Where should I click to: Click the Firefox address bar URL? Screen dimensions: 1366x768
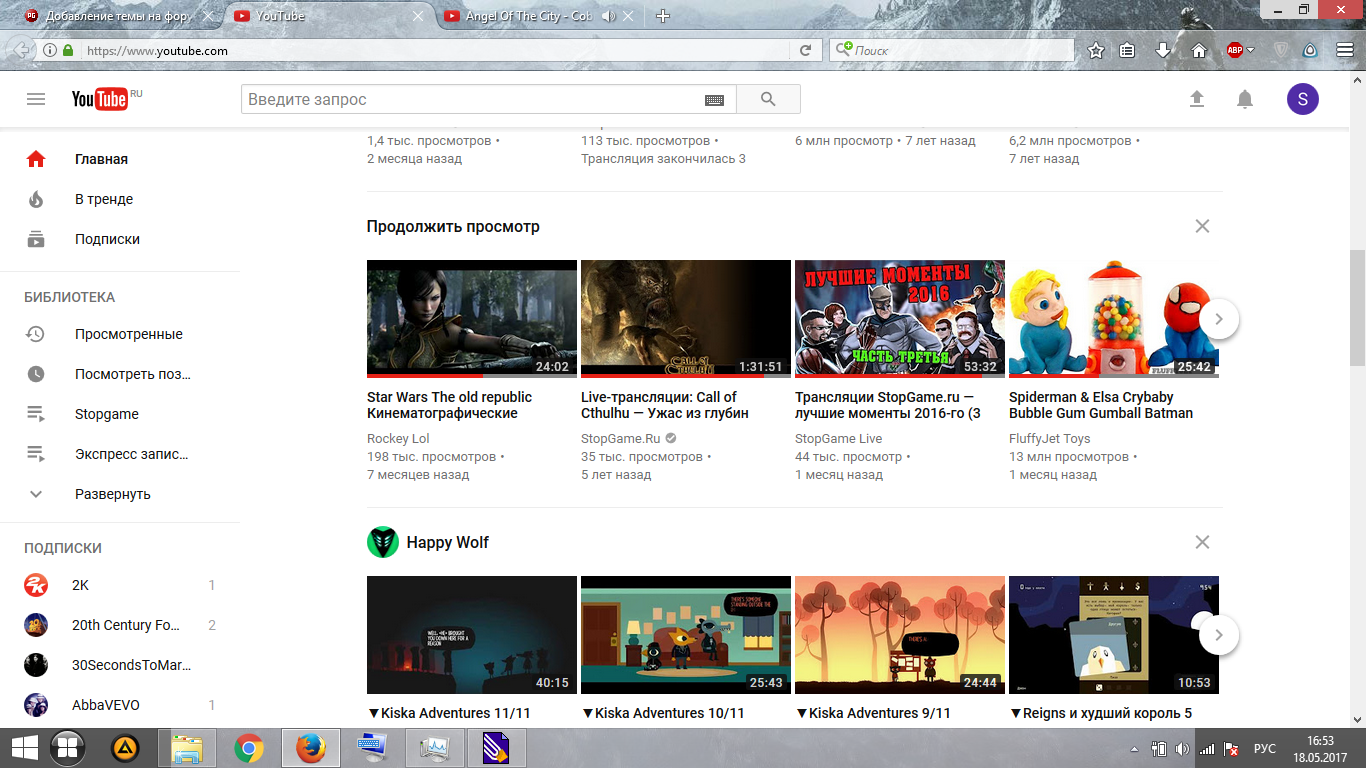point(157,50)
